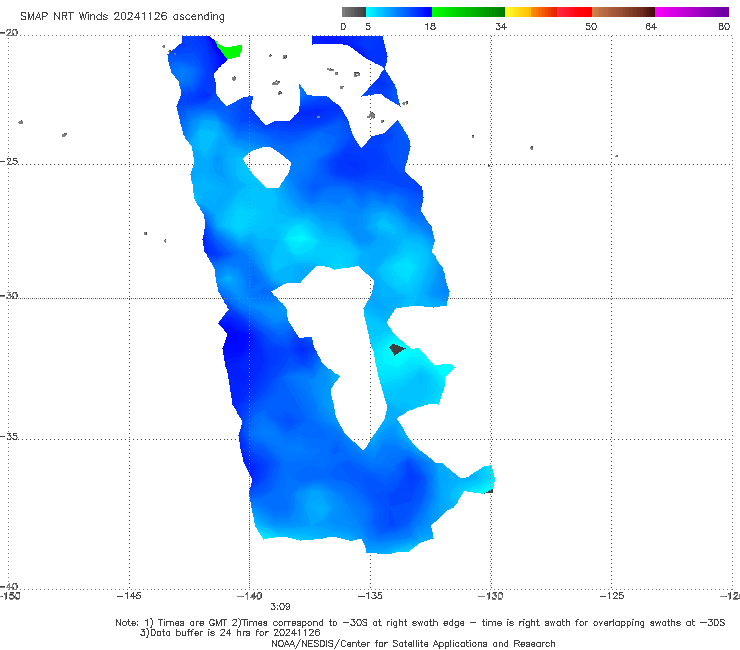This screenshot has height=650, width=740.
Task: Click the color bar label '64'
Action: [651, 26]
